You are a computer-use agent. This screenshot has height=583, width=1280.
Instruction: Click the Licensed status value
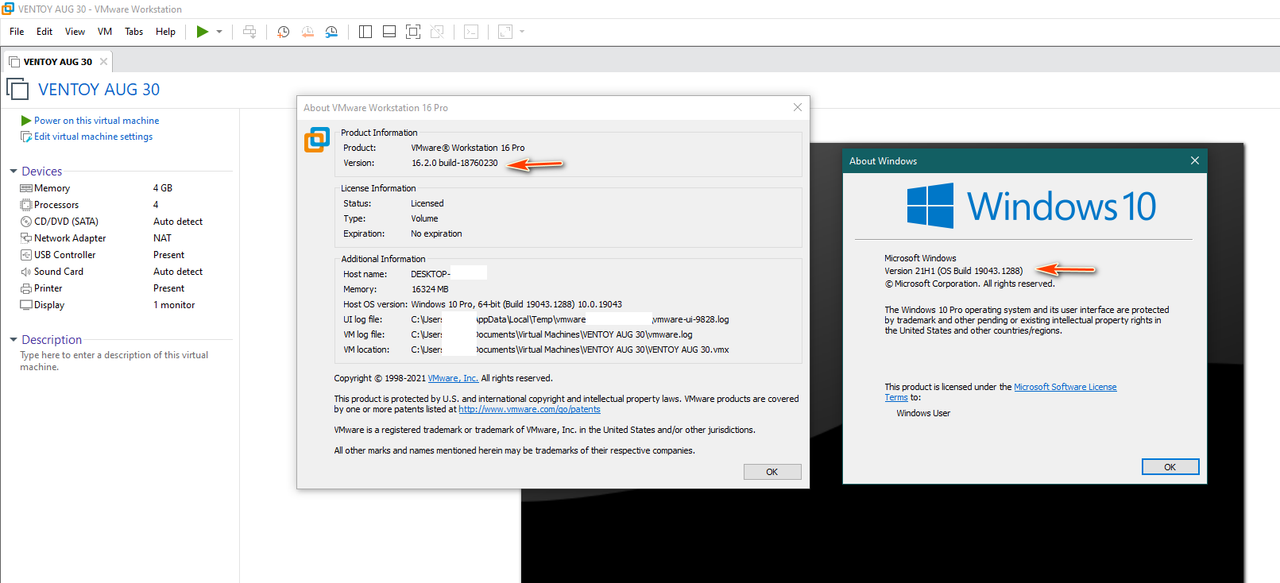tap(428, 203)
